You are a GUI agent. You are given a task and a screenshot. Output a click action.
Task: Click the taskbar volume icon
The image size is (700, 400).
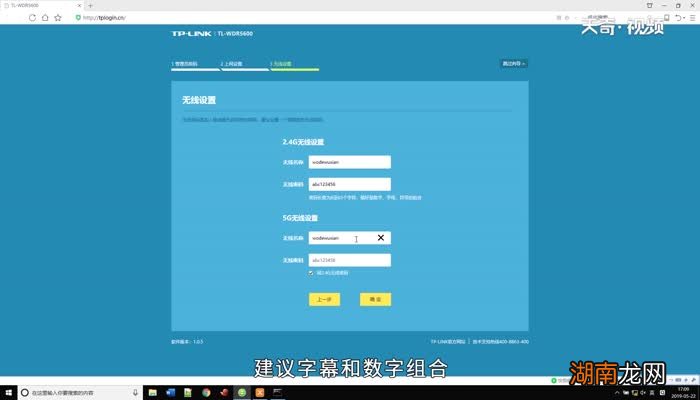(643, 393)
